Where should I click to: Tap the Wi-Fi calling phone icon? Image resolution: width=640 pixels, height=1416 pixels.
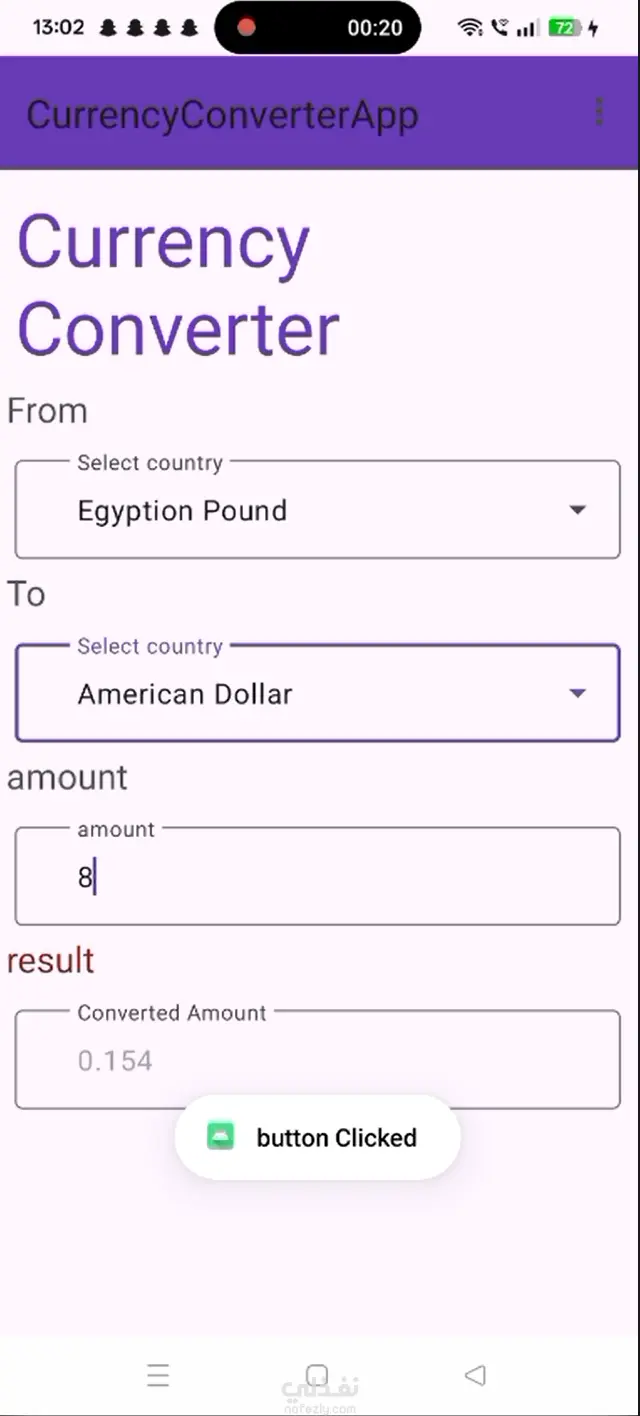[x=499, y=28]
